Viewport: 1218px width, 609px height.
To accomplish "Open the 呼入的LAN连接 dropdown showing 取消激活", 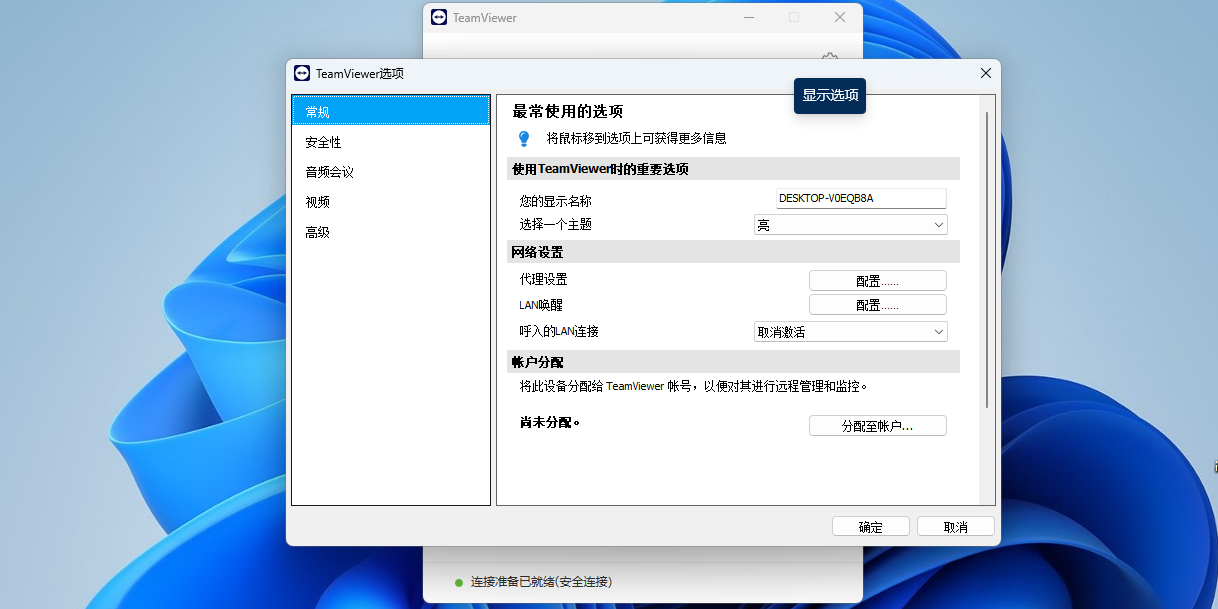I will coord(850,331).
